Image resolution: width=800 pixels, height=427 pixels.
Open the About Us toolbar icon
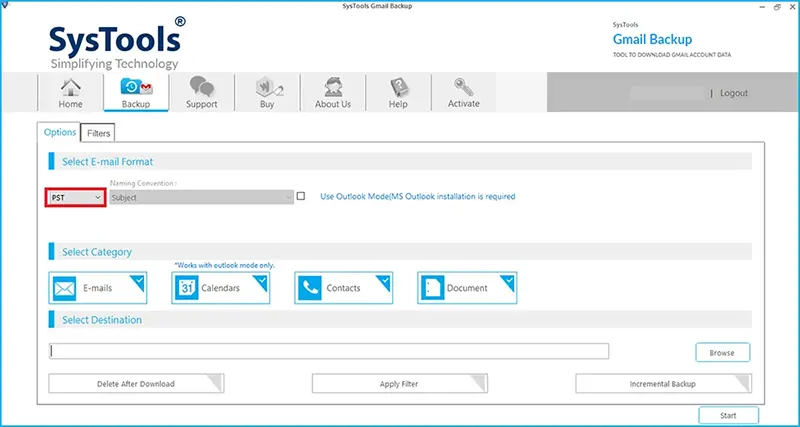pyautogui.click(x=333, y=87)
